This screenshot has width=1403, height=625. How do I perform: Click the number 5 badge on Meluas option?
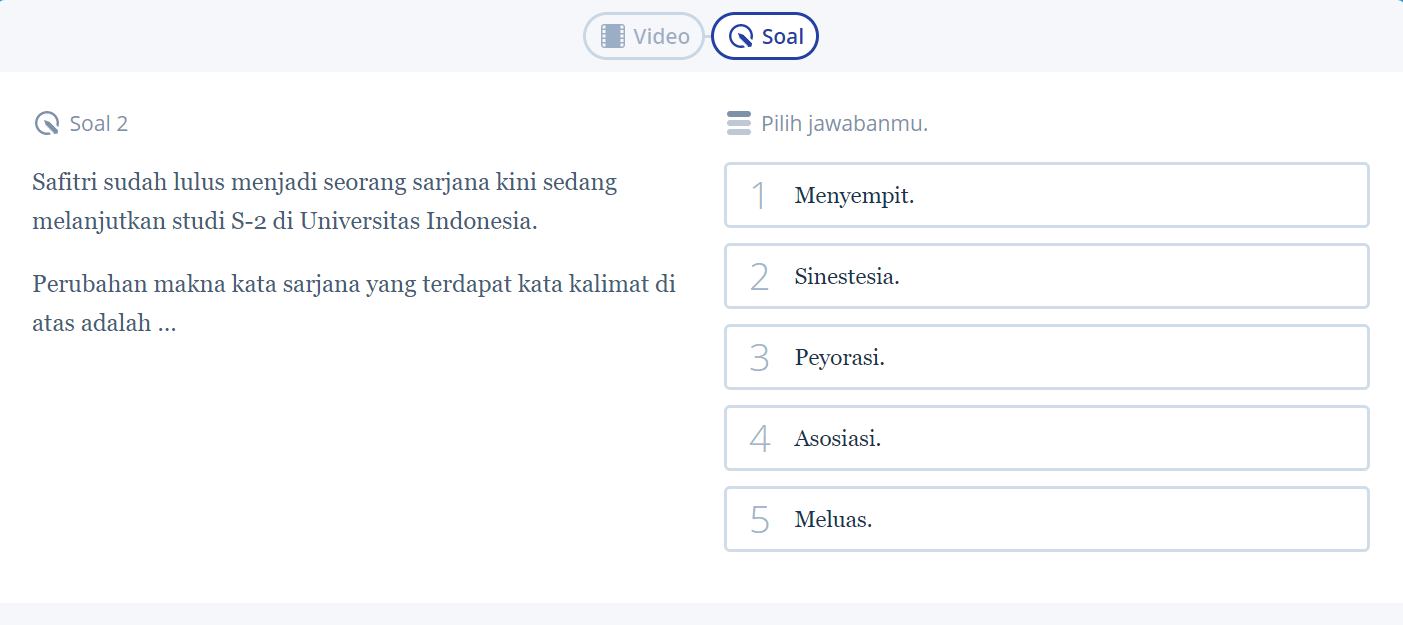pos(759,519)
